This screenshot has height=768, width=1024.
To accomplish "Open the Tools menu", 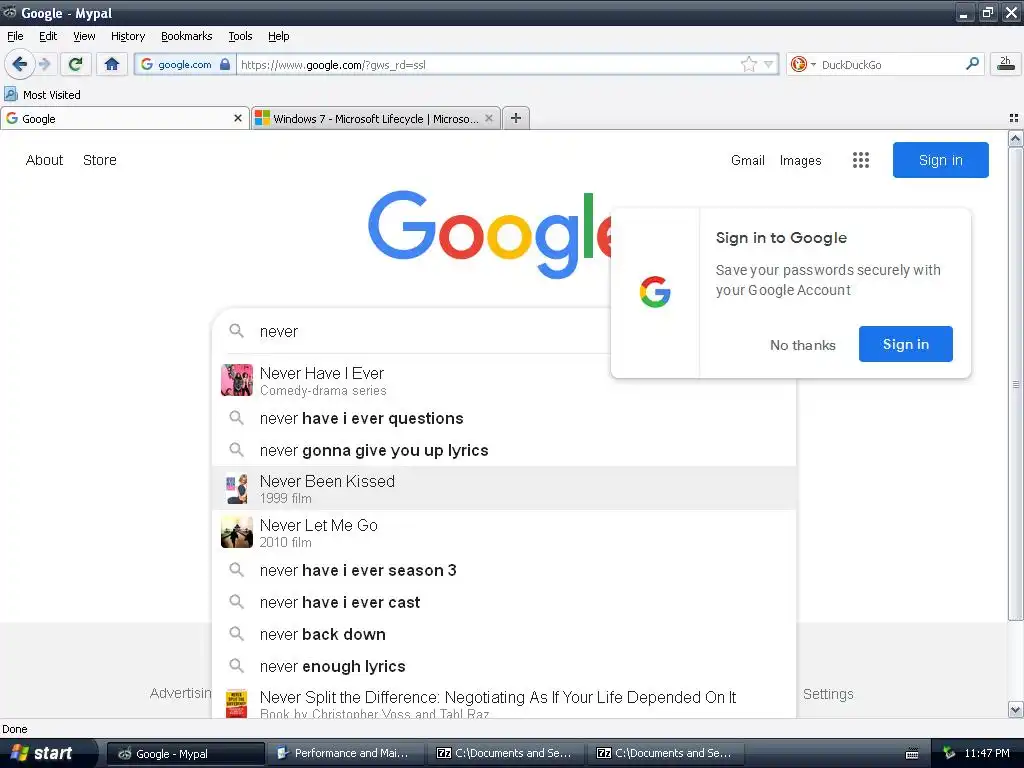I will click(240, 36).
